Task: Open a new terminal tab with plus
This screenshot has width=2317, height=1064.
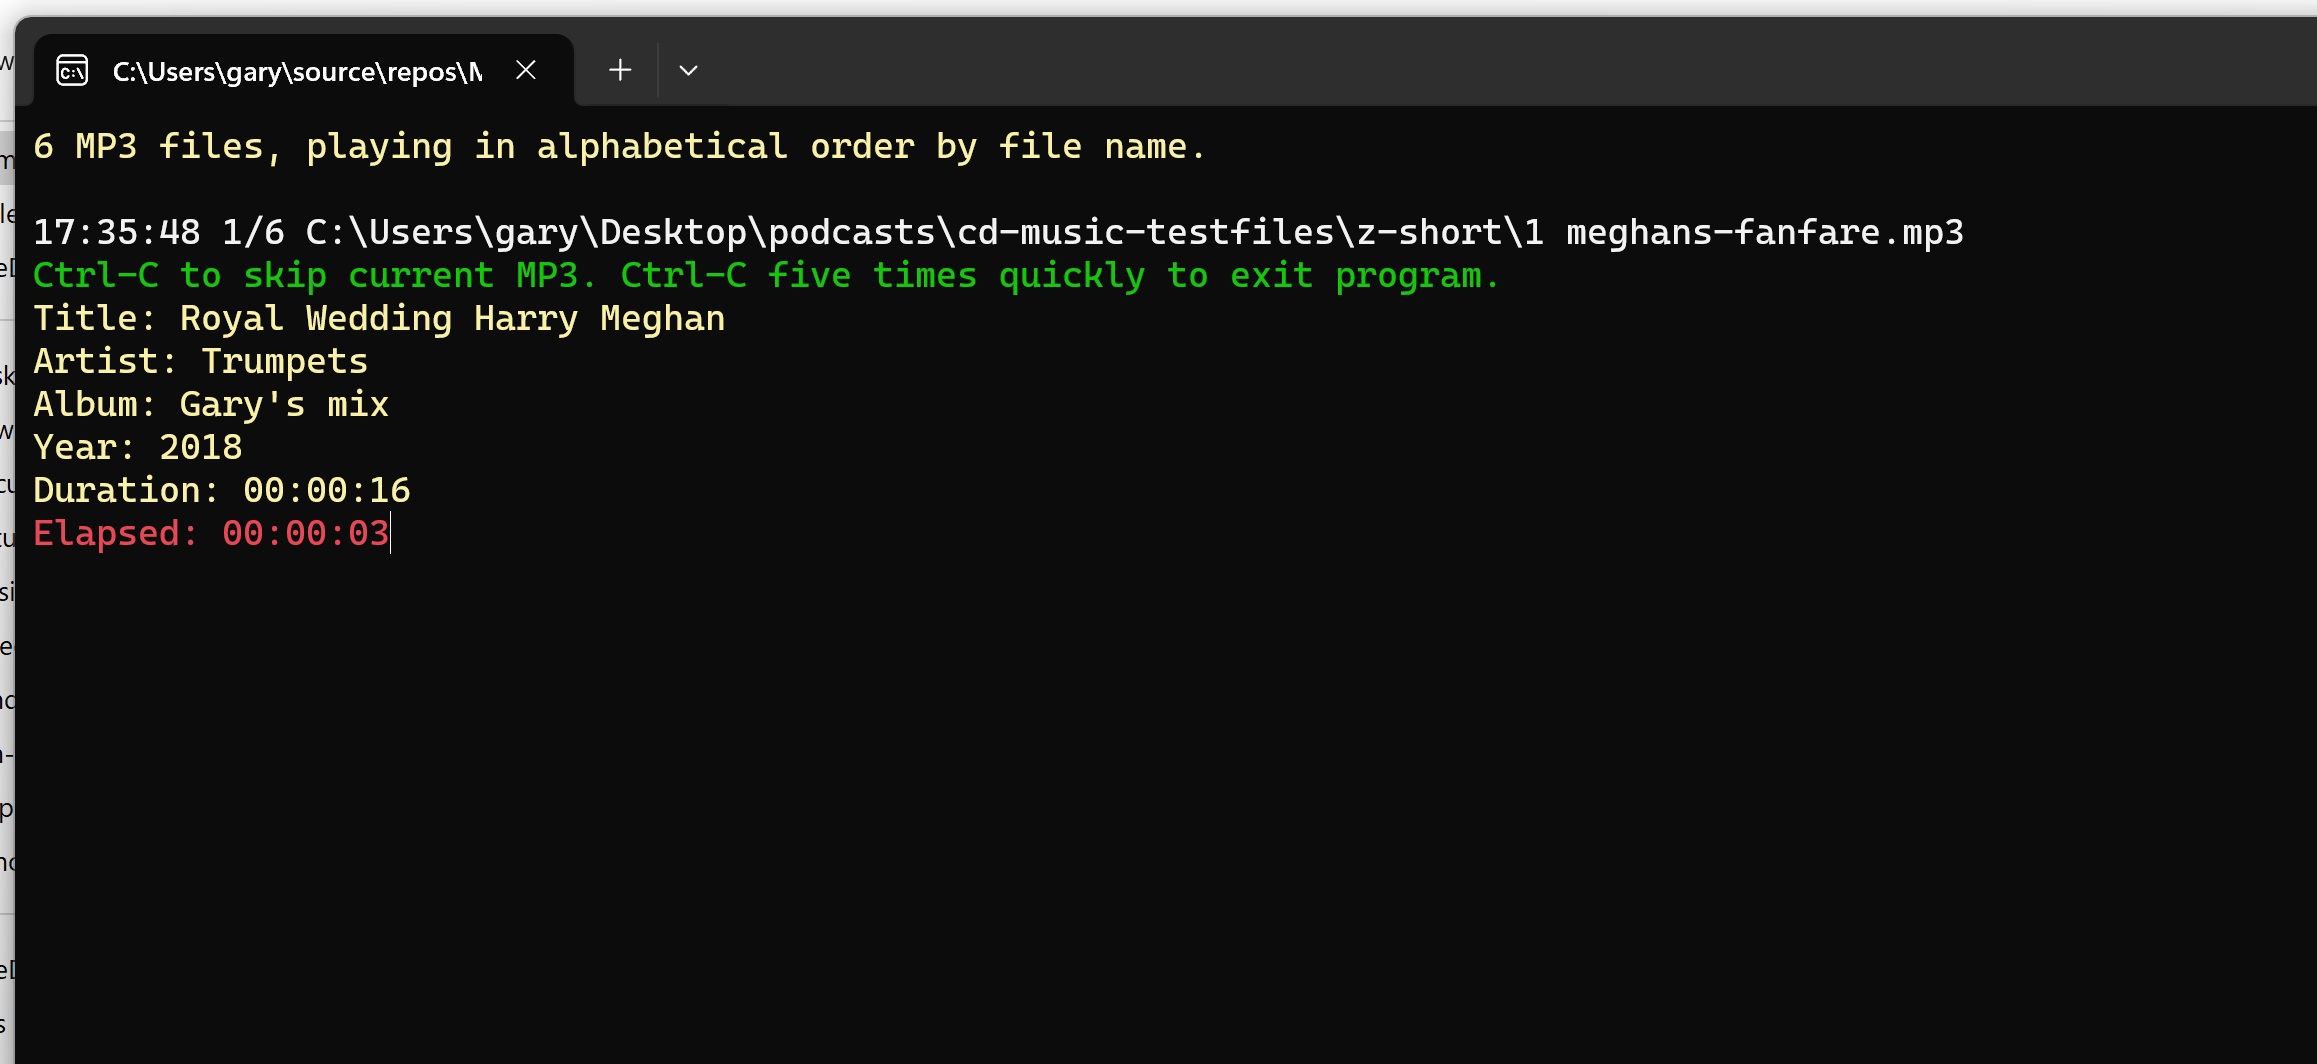Action: [x=620, y=70]
